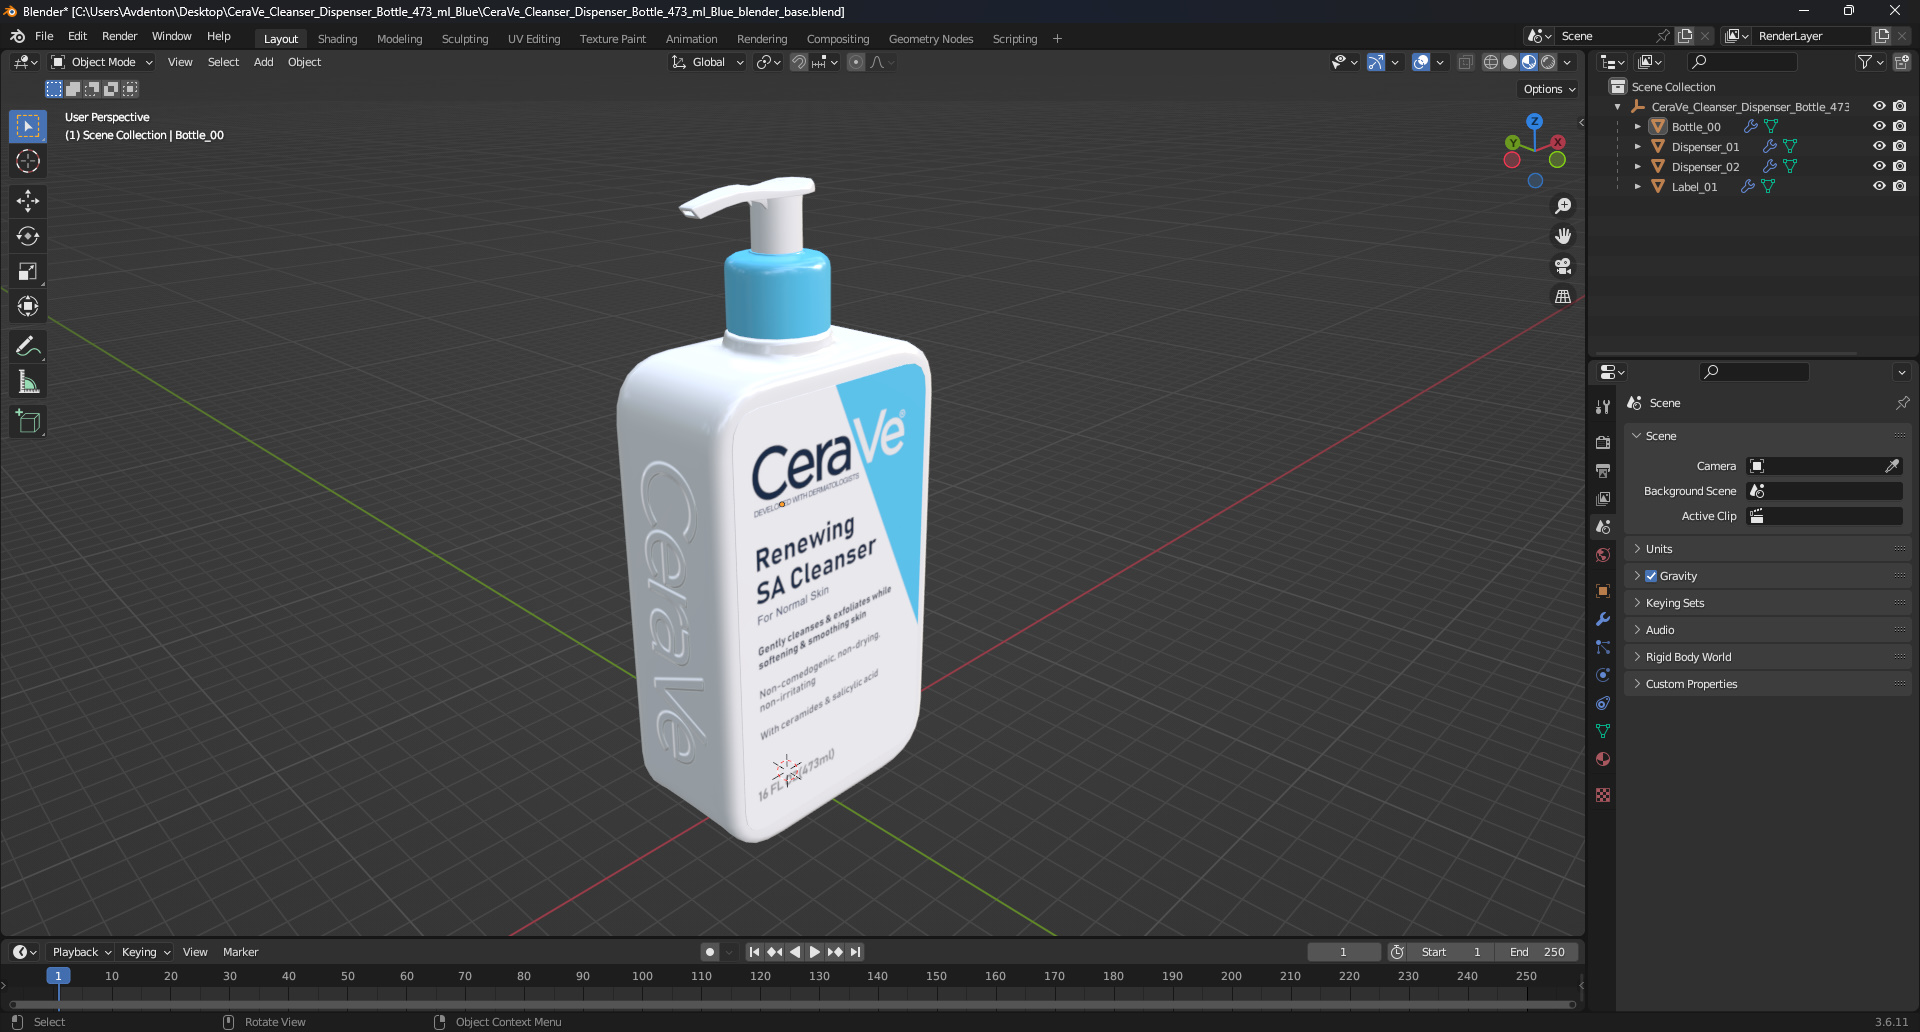Image resolution: width=1920 pixels, height=1032 pixels.
Task: Click the current frame field
Action: 1343,952
